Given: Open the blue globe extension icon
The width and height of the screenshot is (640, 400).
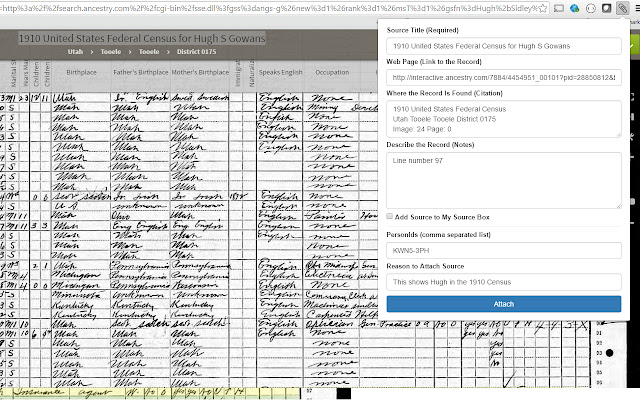Looking at the screenshot, I should coord(574,8).
